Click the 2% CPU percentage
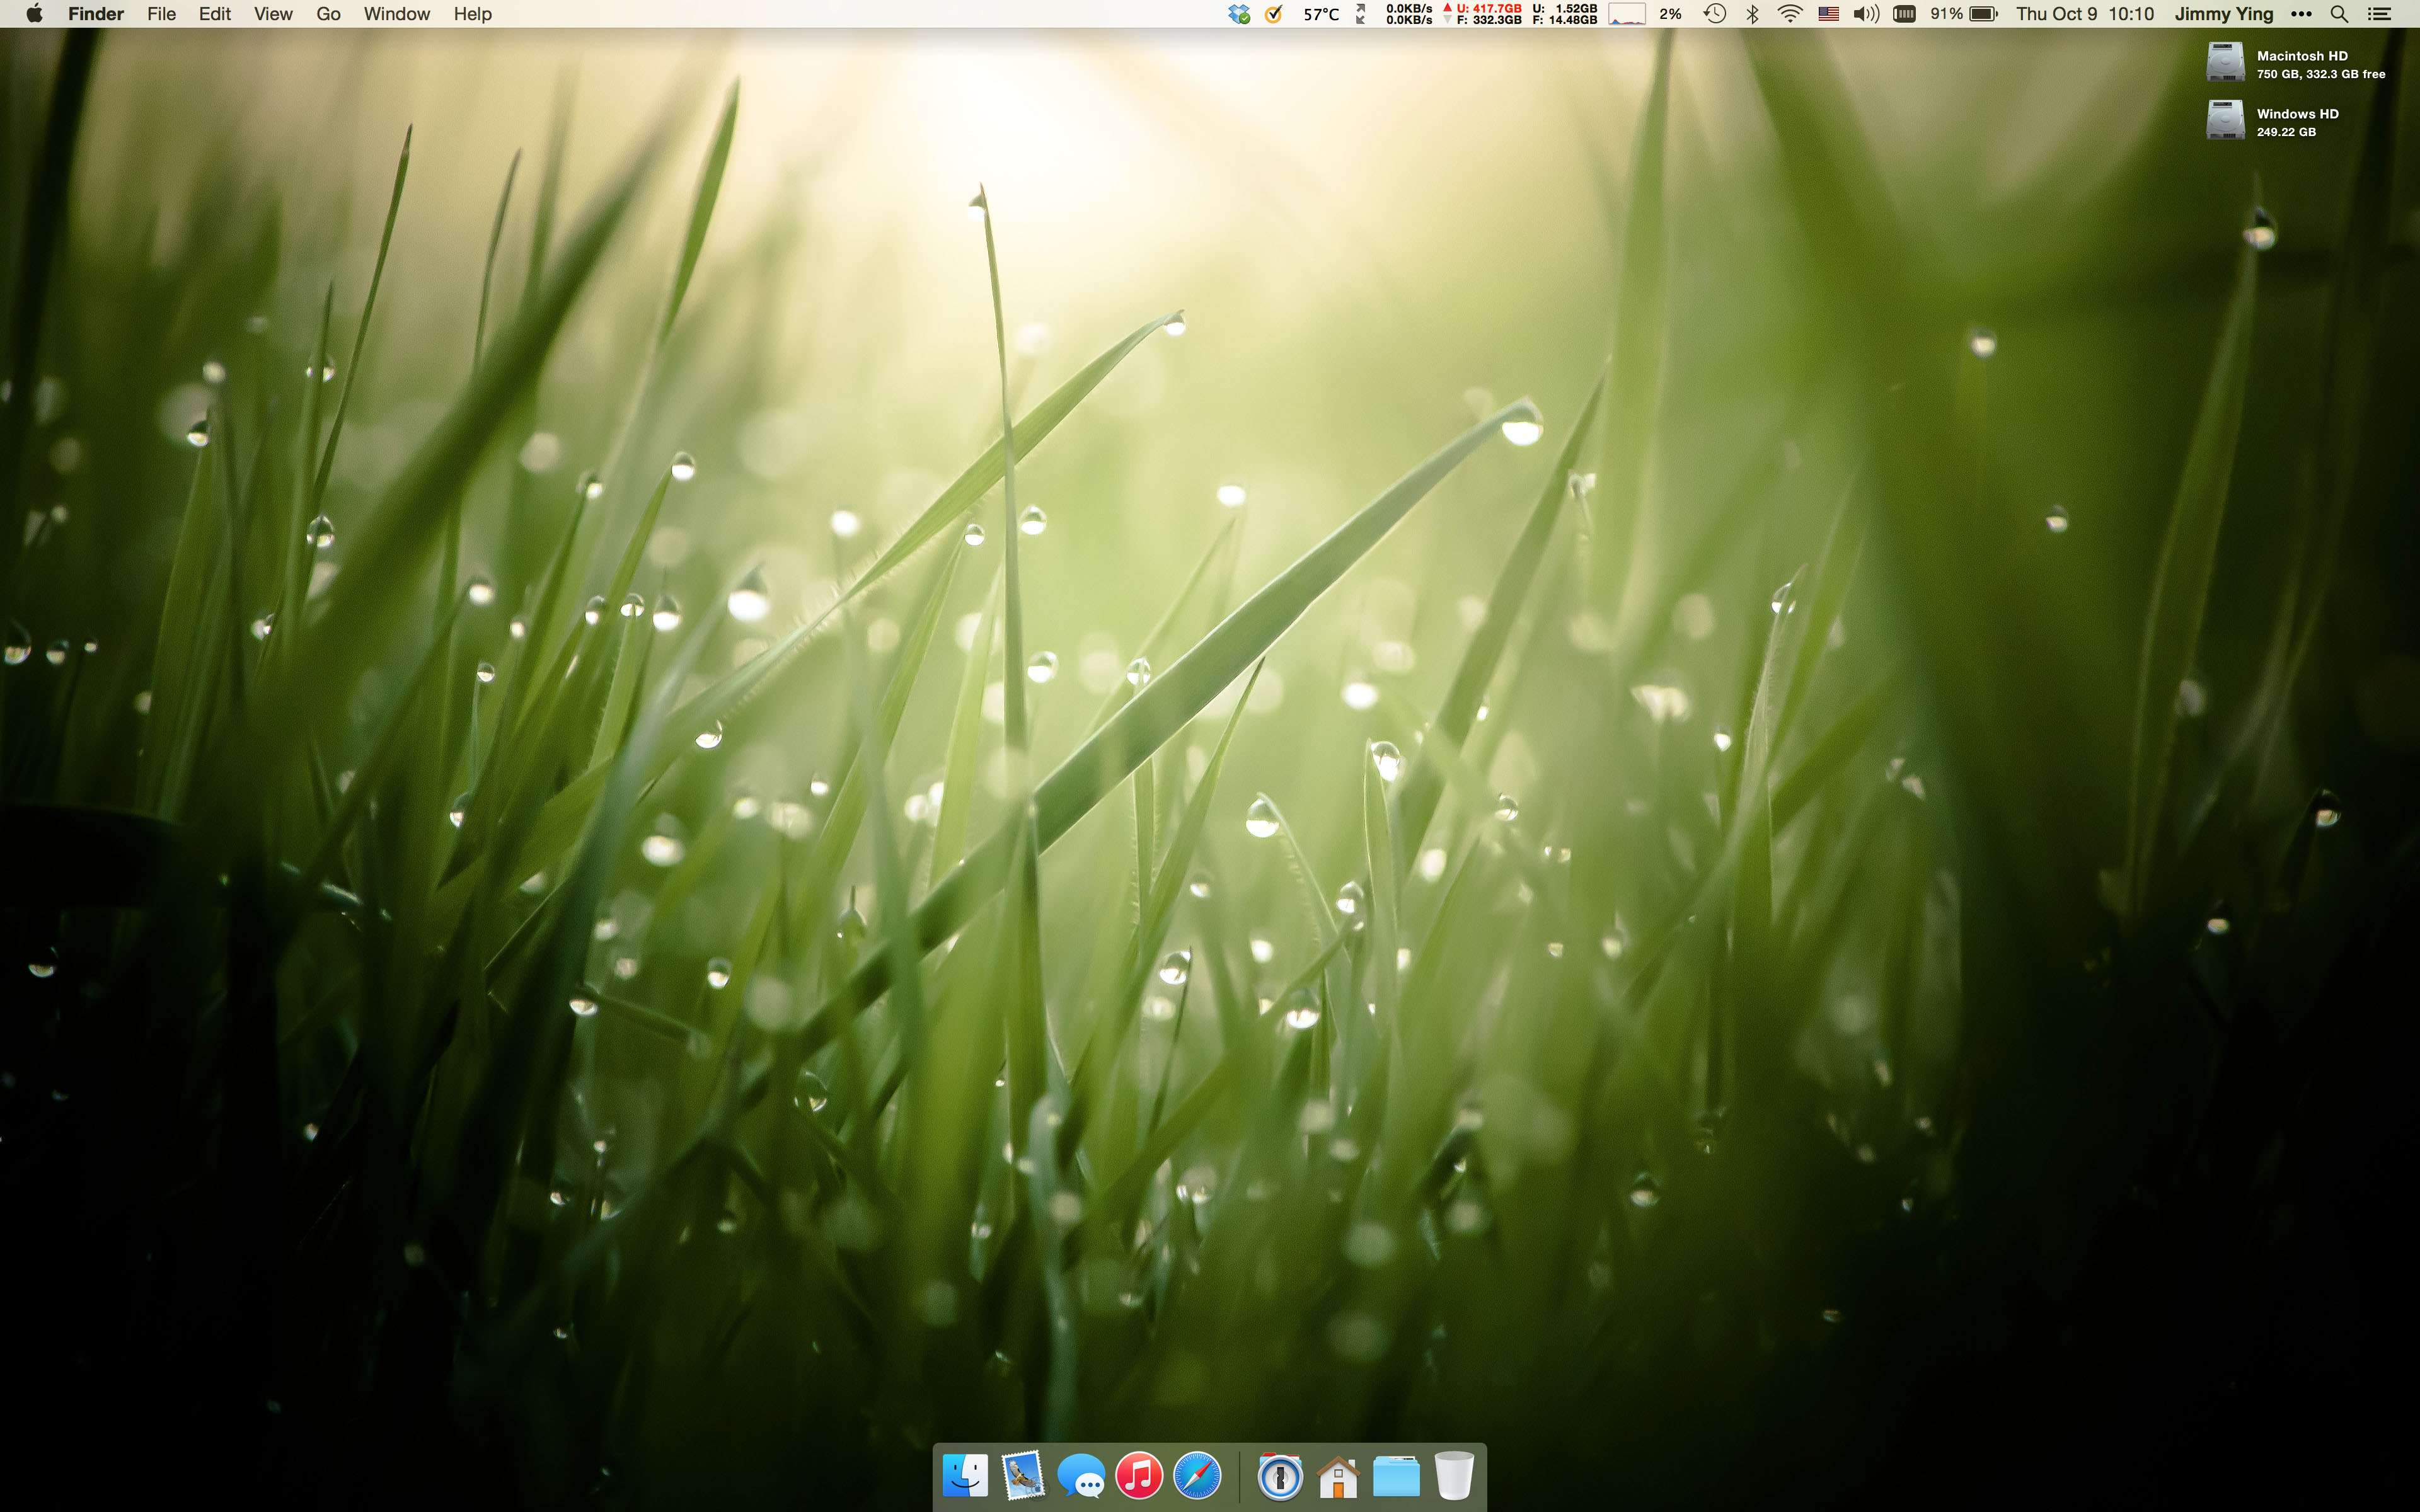 [x=1670, y=14]
